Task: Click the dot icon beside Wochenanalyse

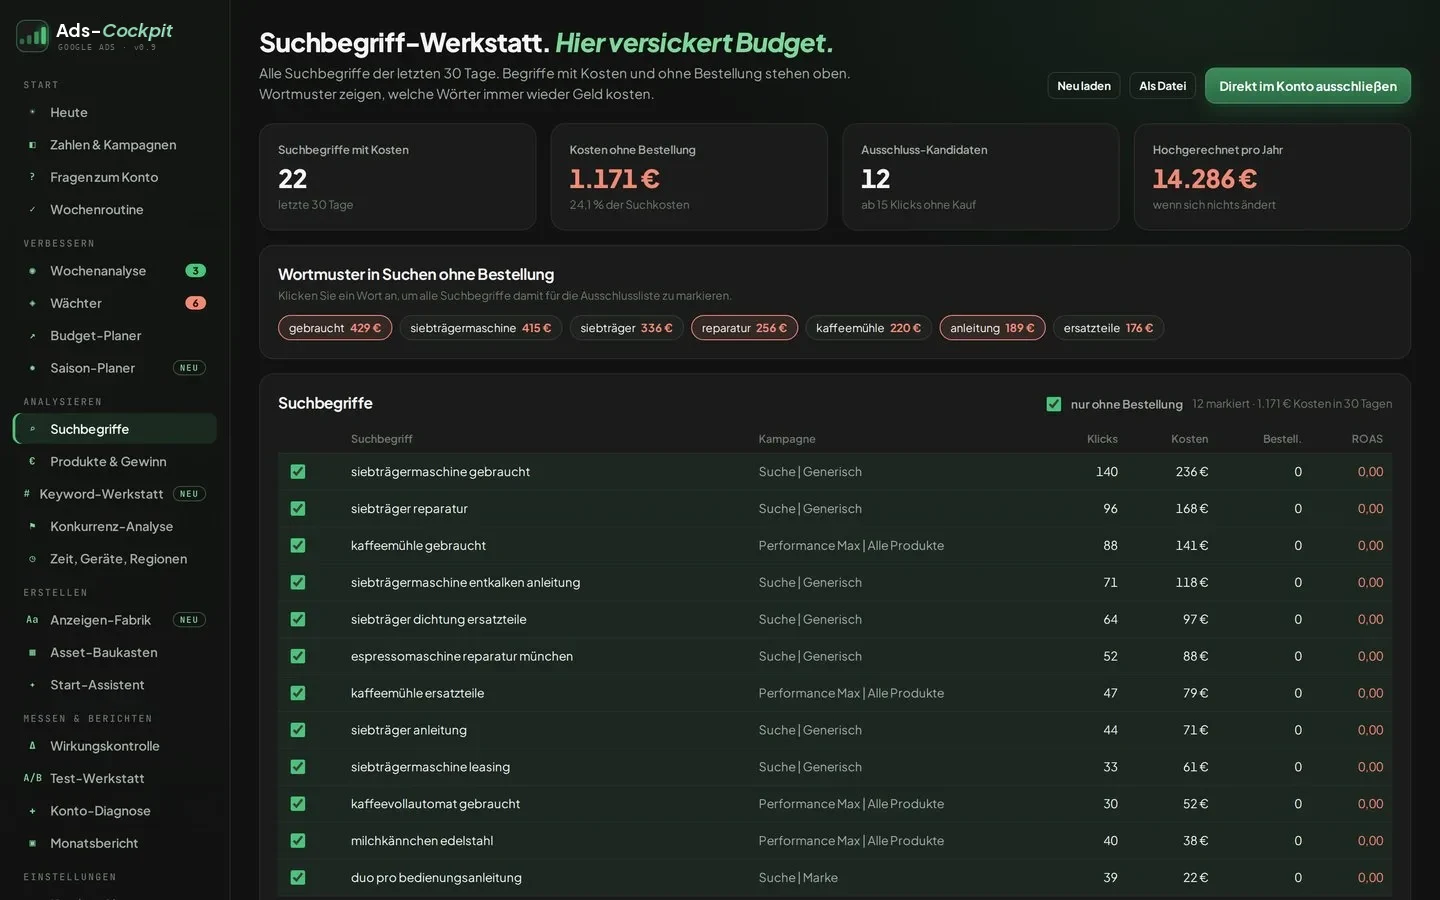Action: pyautogui.click(x=32, y=271)
